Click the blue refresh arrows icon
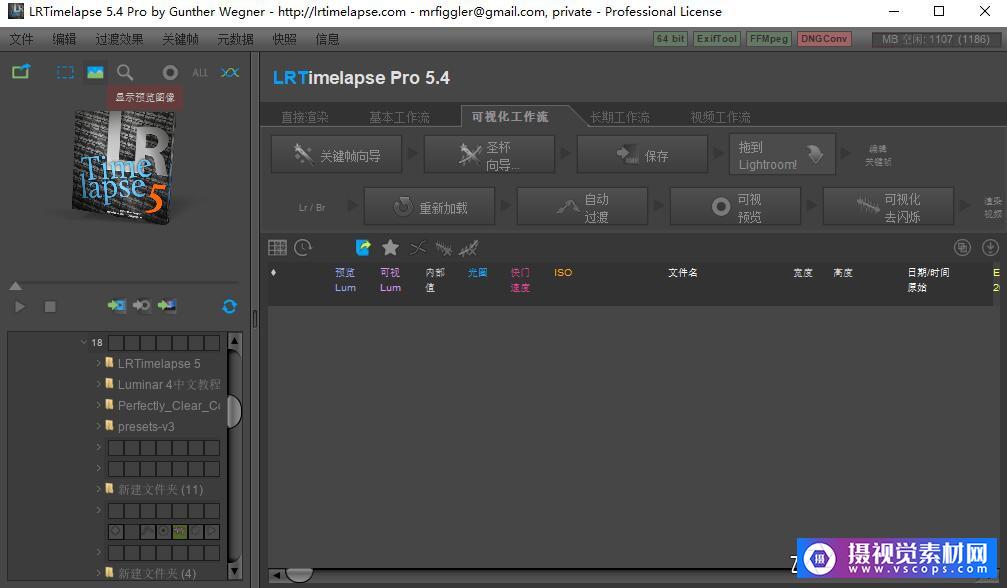Viewport: 1007px width, 588px height. click(x=229, y=307)
